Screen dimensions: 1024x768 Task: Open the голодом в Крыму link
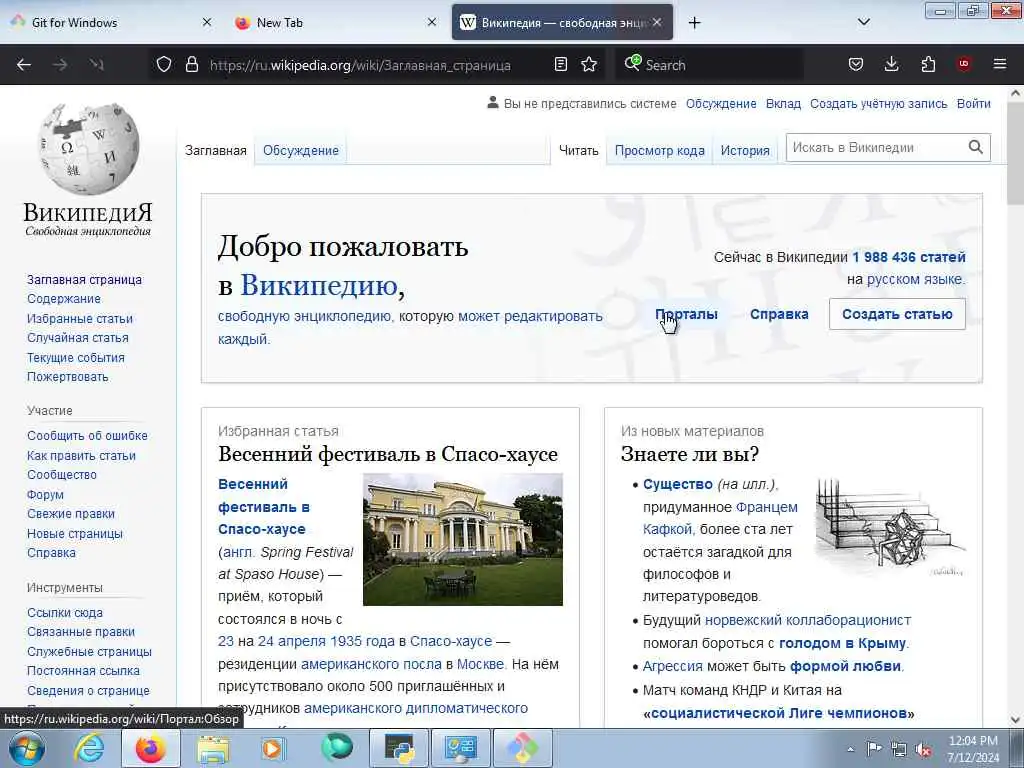[x=842, y=643]
